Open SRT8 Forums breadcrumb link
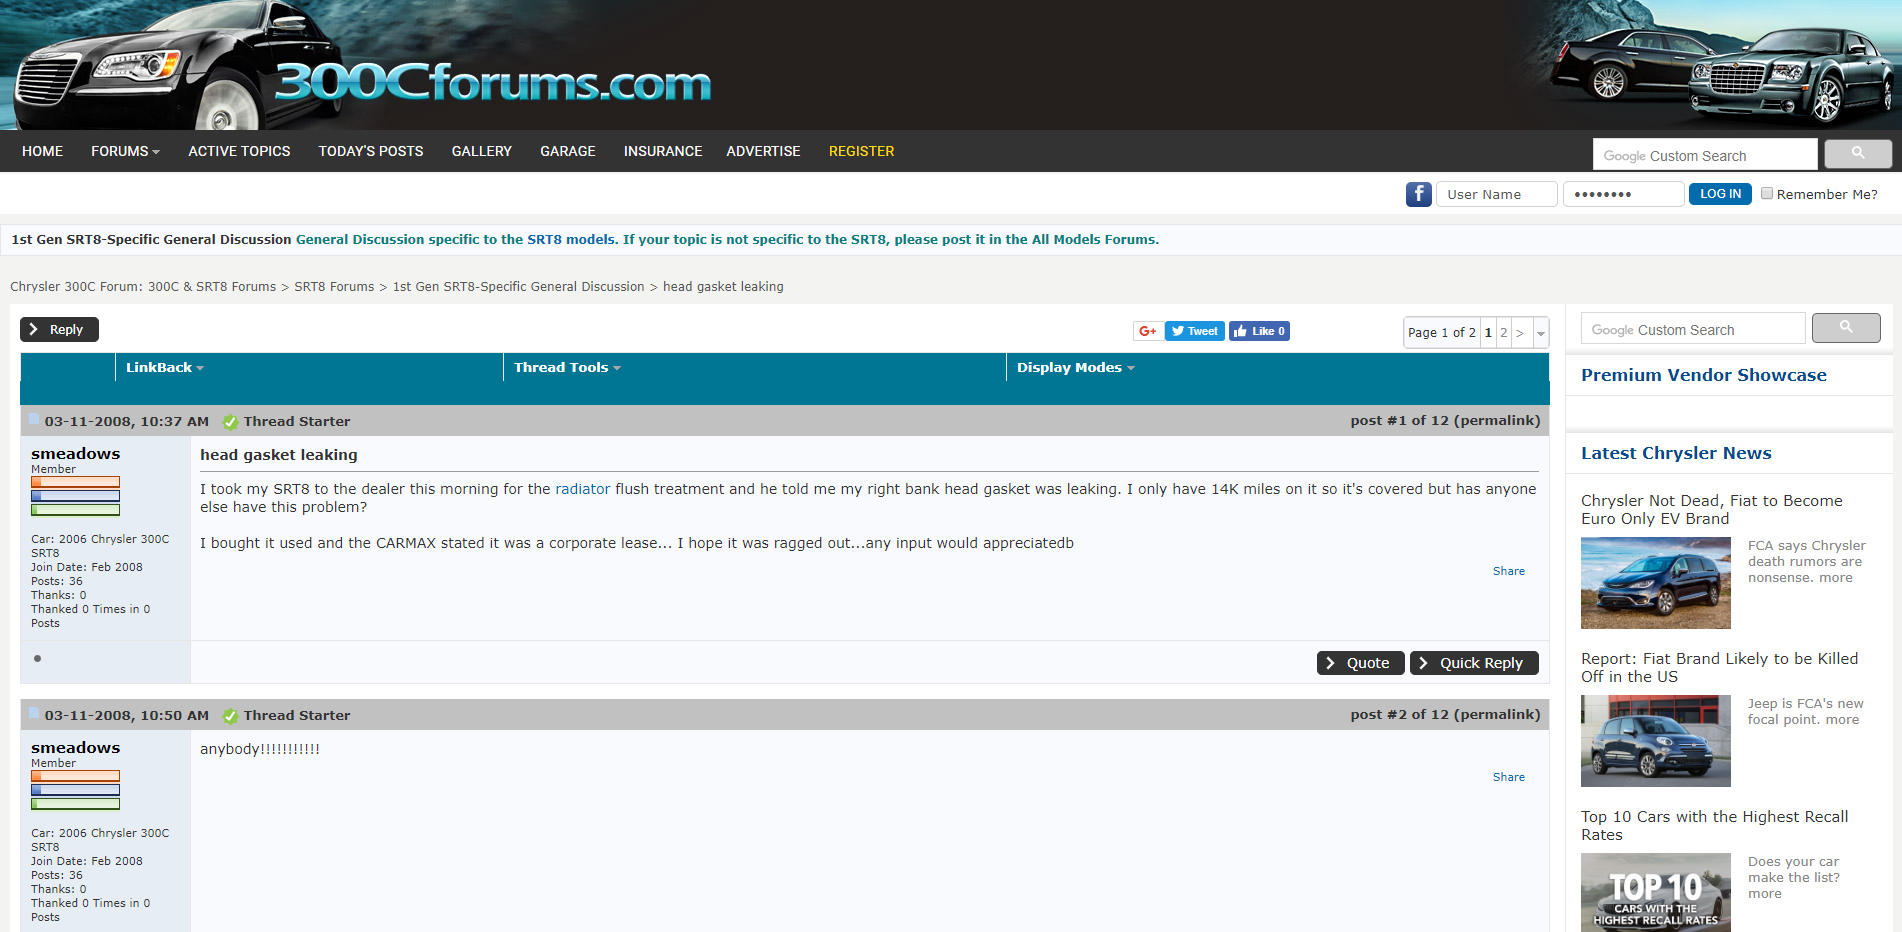Screen dimensions: 1902x932 334,287
